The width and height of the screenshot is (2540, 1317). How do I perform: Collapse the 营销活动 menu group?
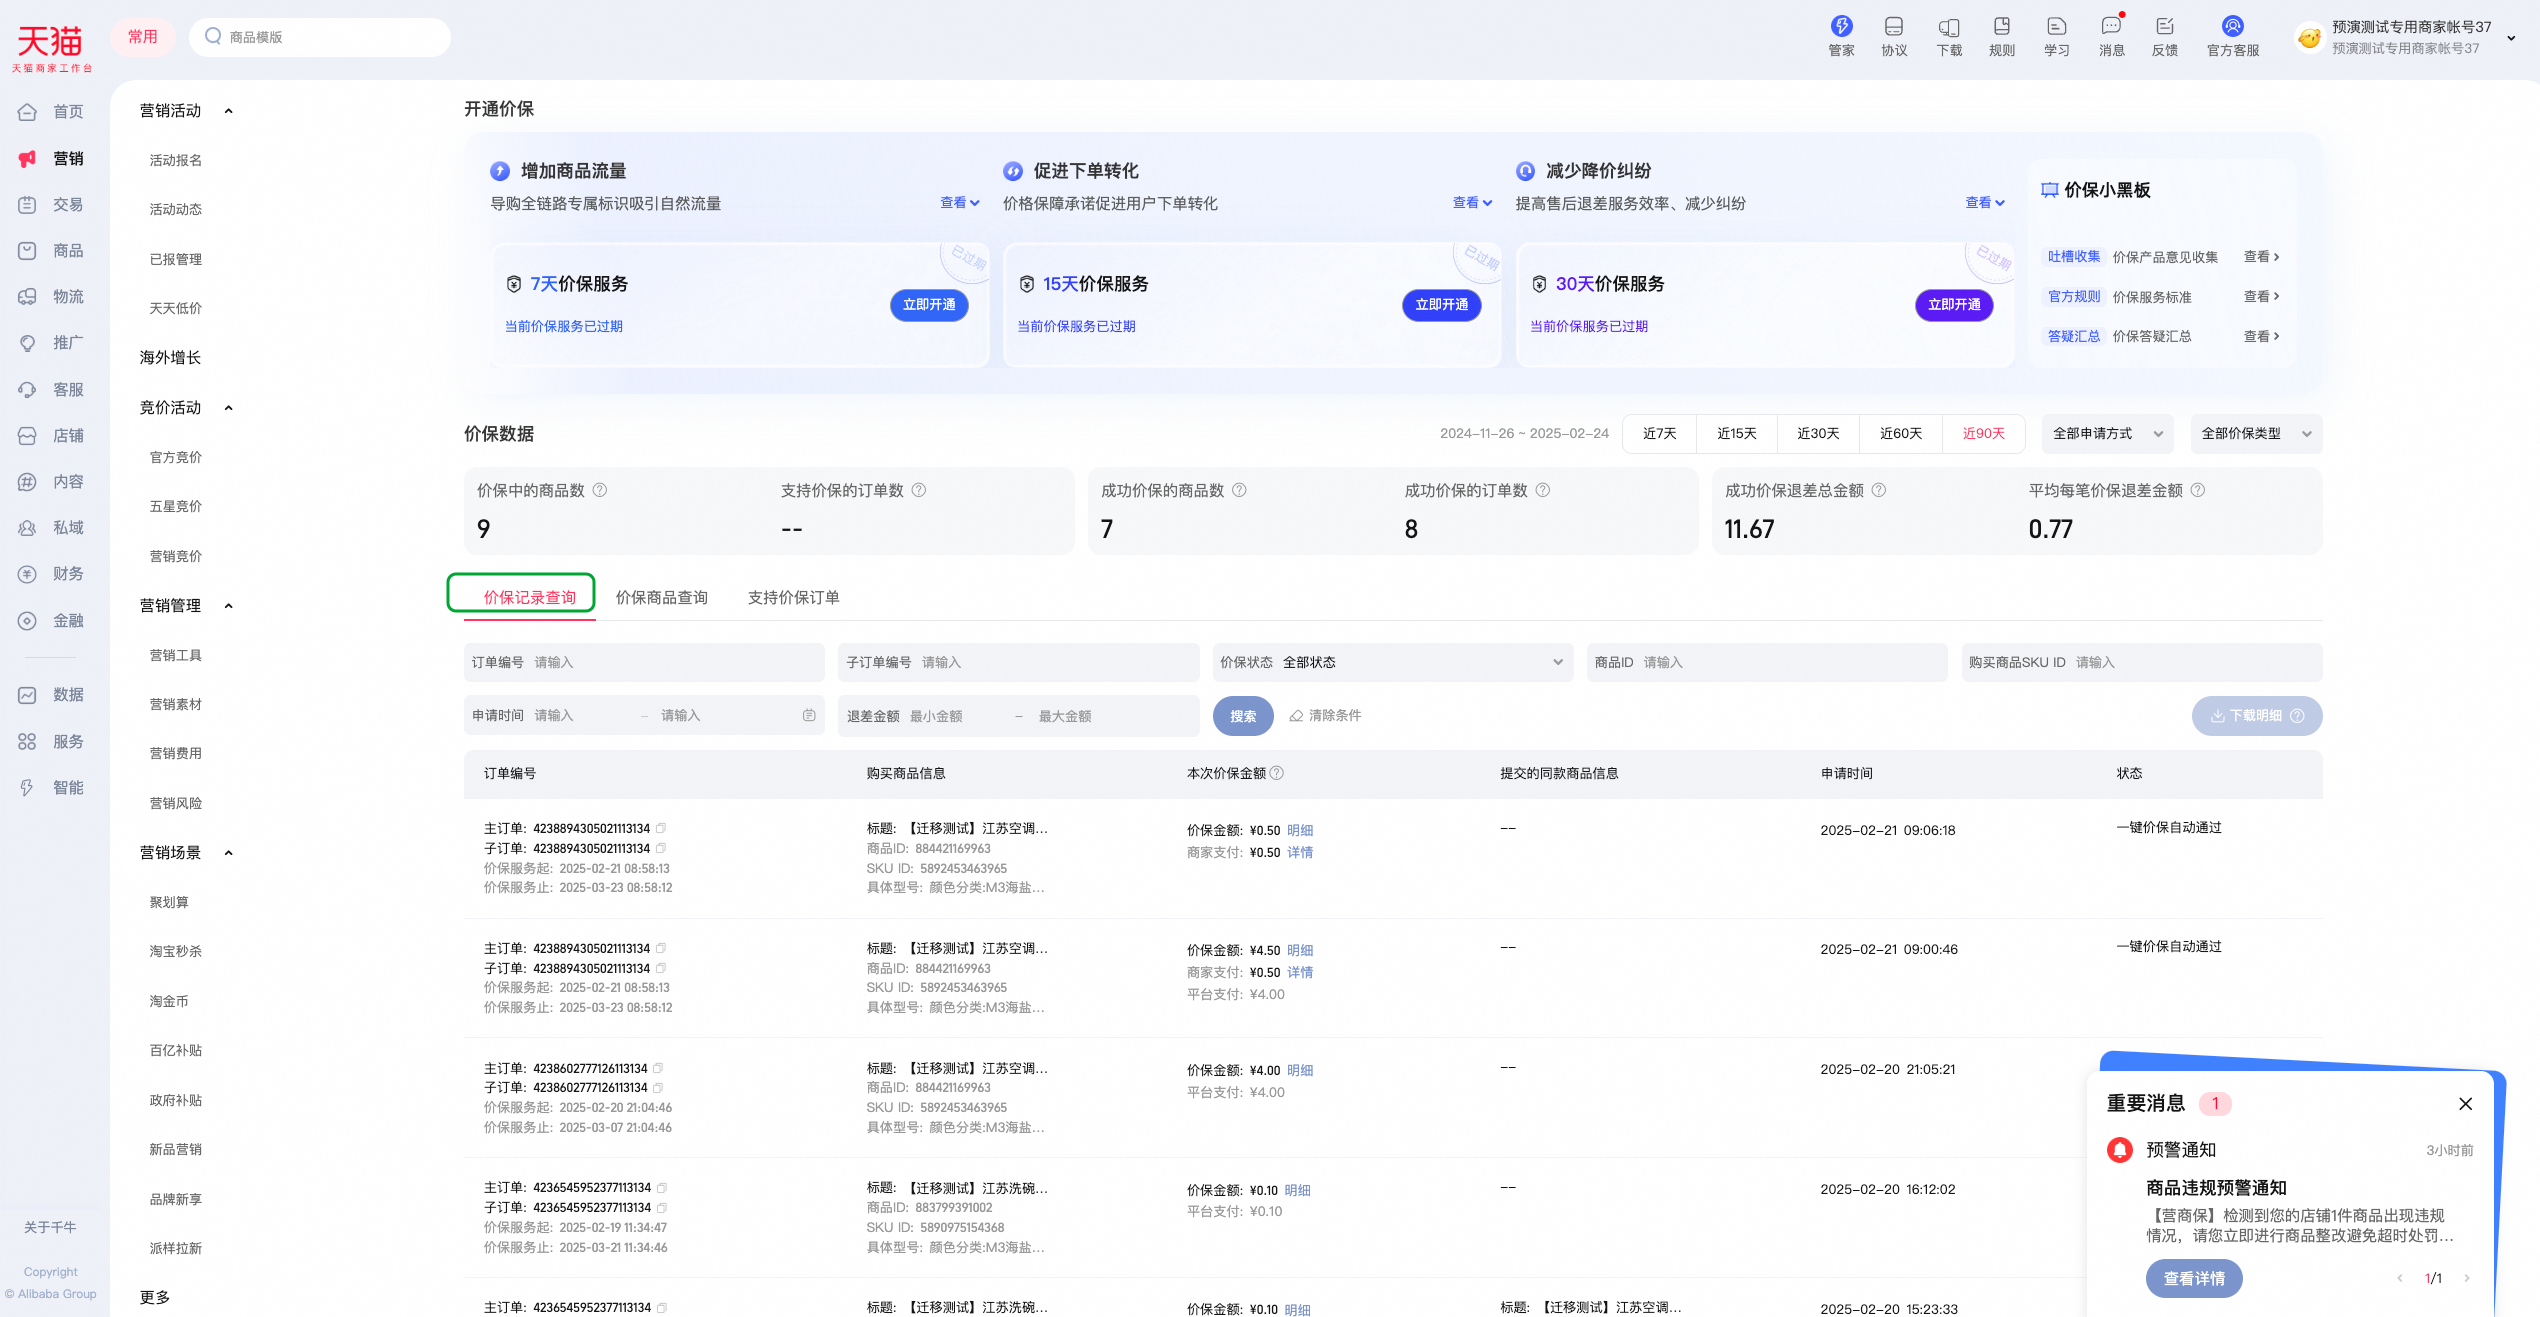coord(229,111)
